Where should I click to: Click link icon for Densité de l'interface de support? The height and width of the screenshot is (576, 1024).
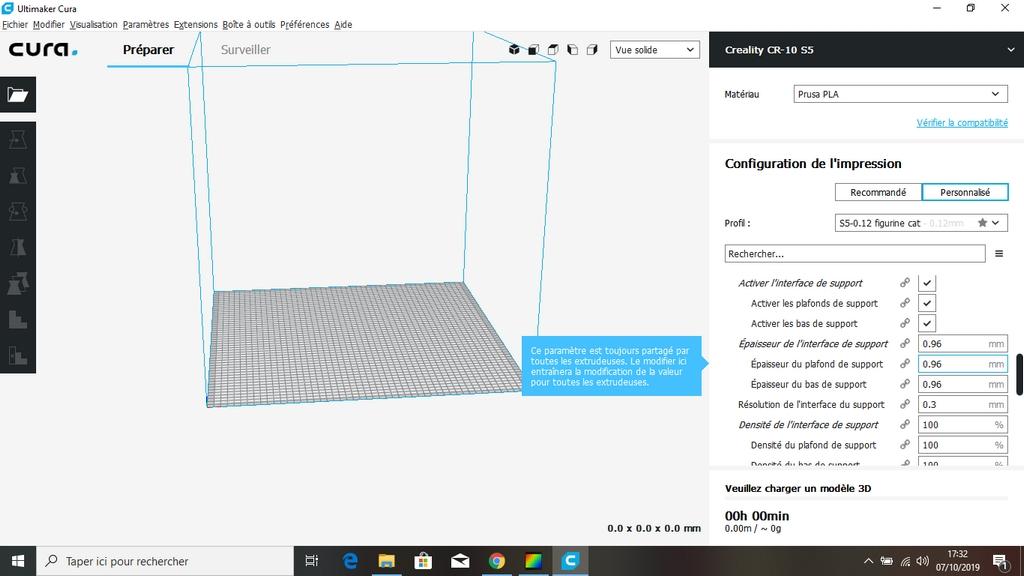pyautogui.click(x=904, y=424)
